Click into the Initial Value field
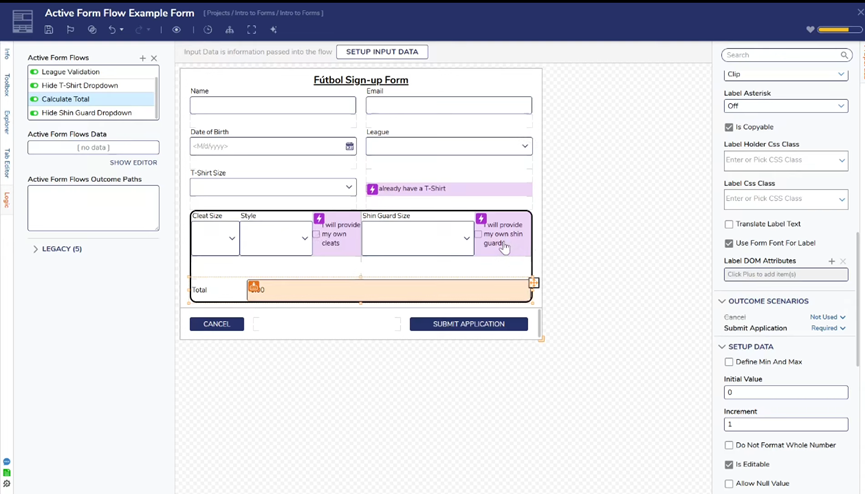This screenshot has width=865, height=494. coord(786,392)
